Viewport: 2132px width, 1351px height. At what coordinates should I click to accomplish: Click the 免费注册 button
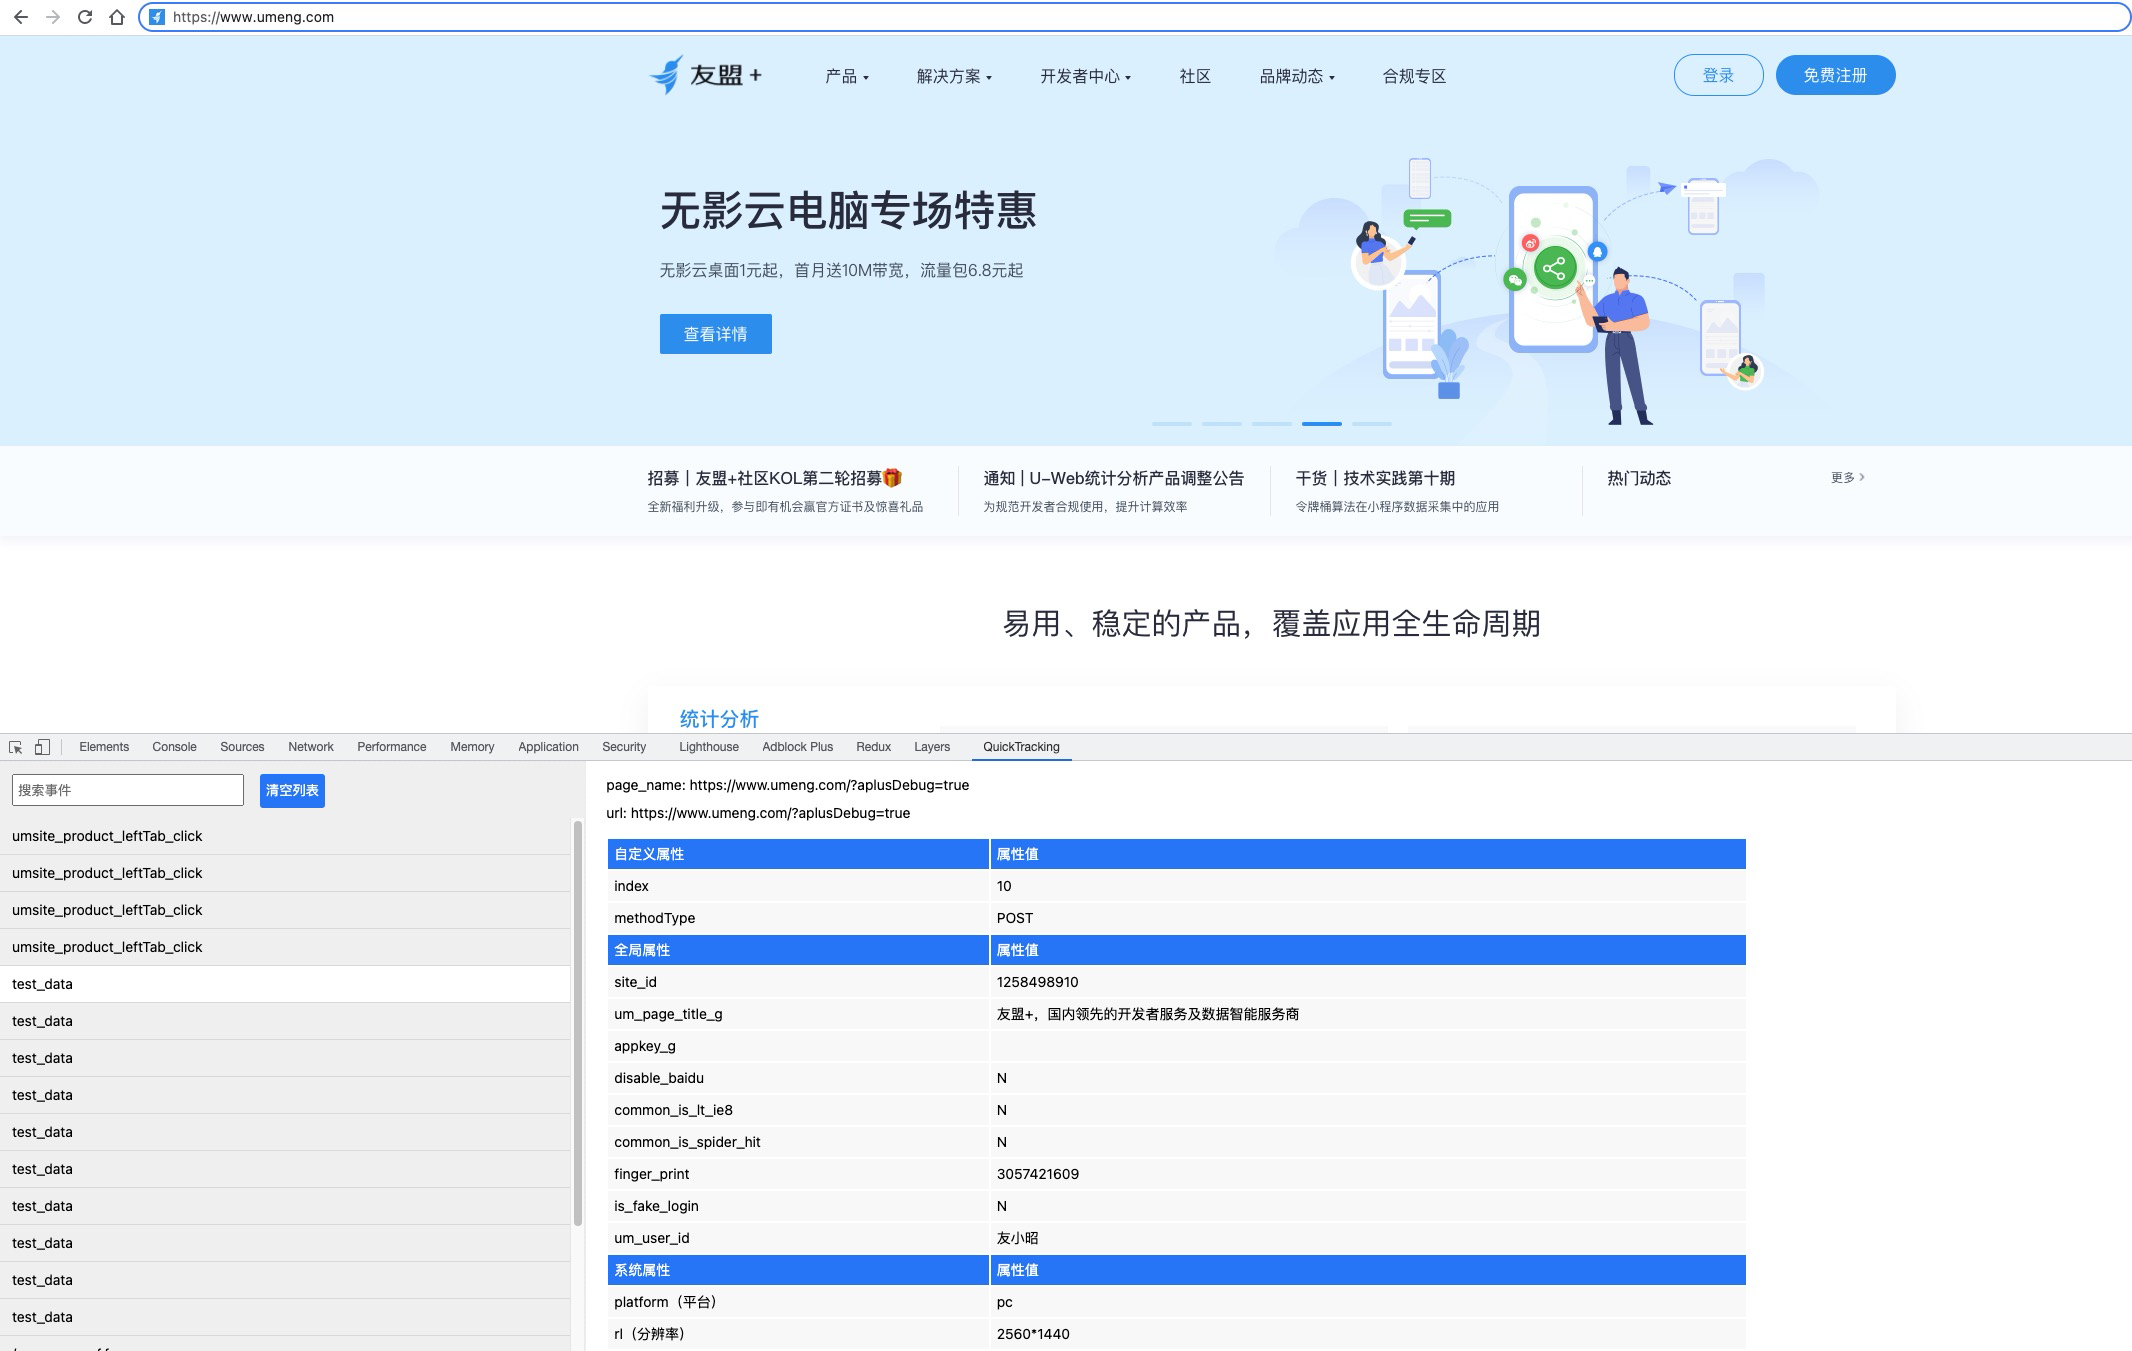(1835, 75)
